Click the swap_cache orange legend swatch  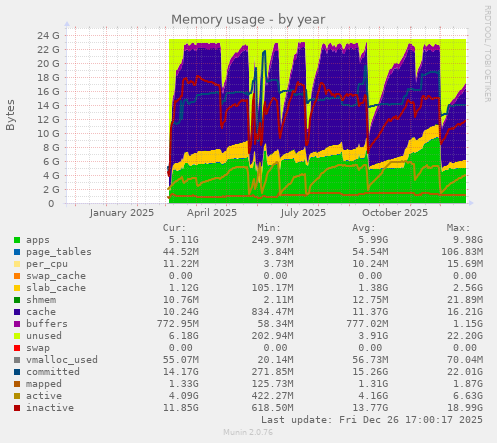[17, 276]
